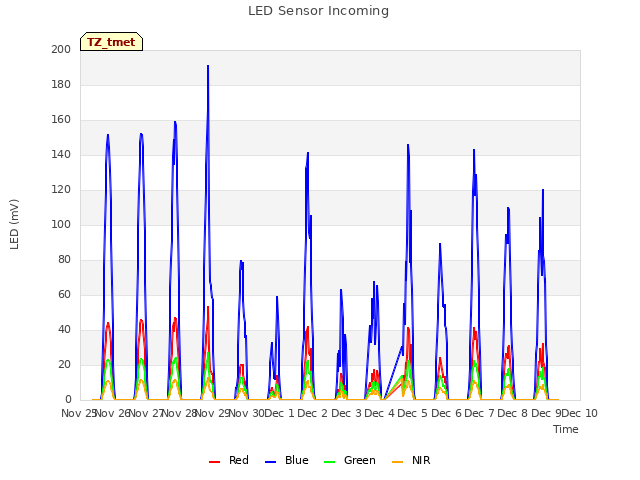The image size is (640, 480).
Task: Click the y-axis tick value 40
Action: pyautogui.click(x=64, y=330)
